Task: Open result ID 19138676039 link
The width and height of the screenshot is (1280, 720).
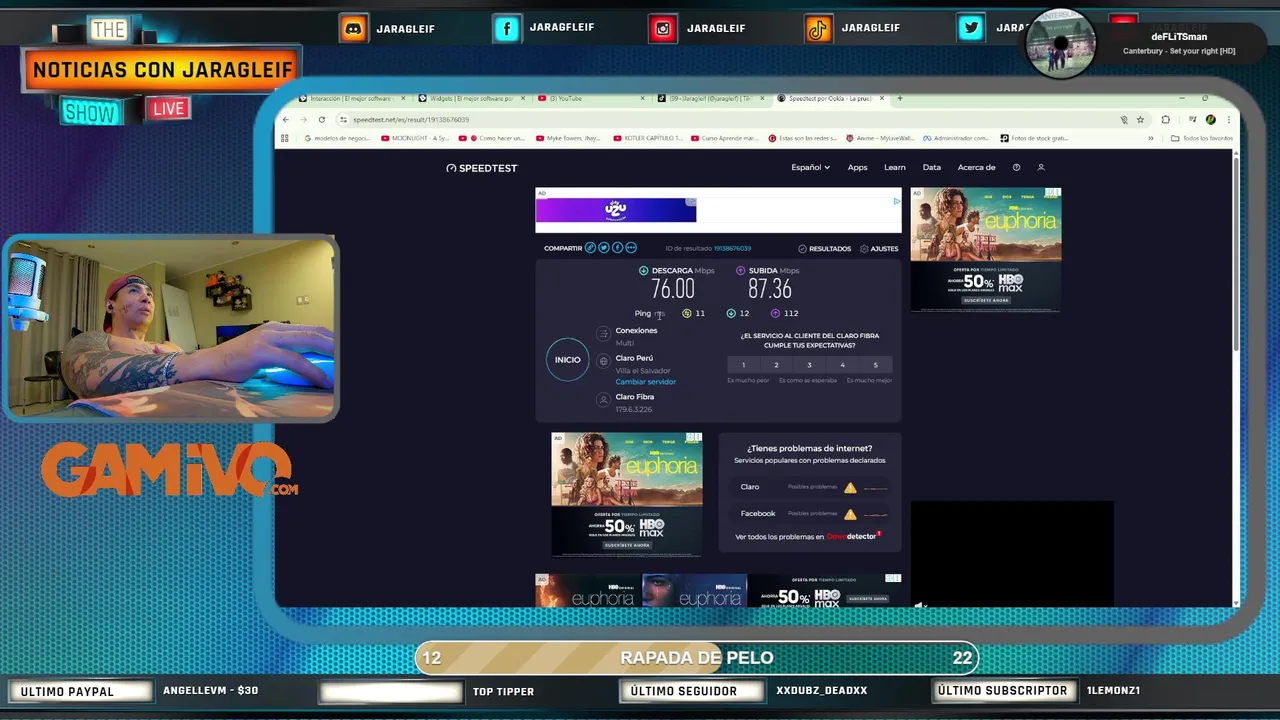Action: click(733, 249)
